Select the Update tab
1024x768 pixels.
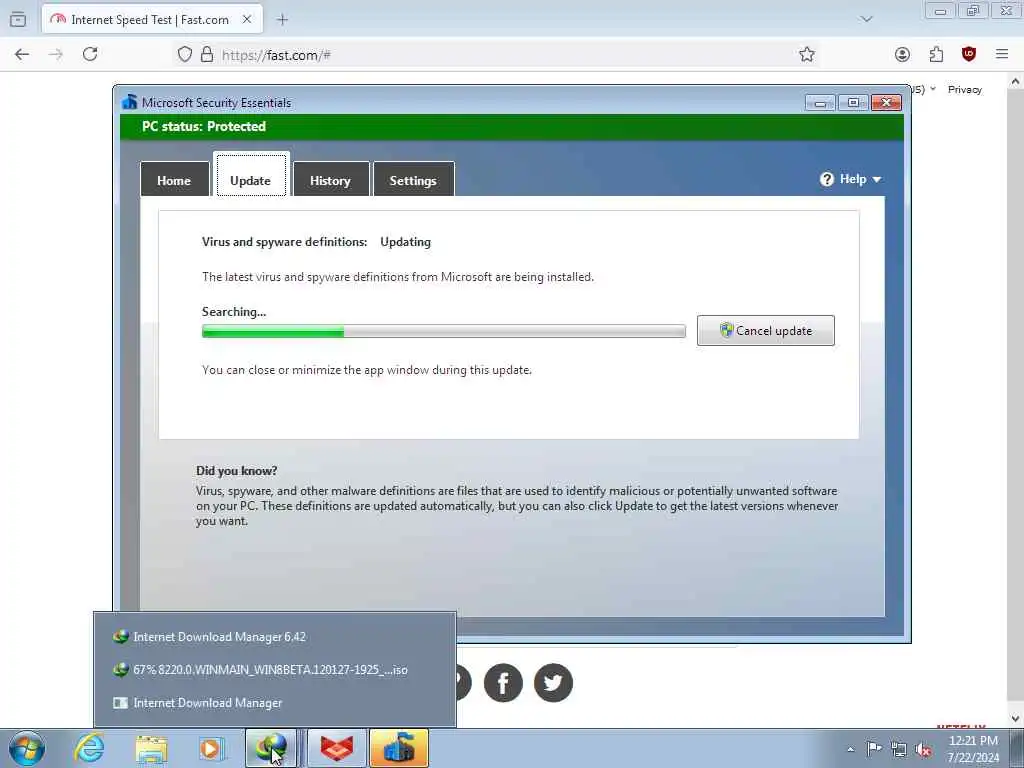point(251,175)
